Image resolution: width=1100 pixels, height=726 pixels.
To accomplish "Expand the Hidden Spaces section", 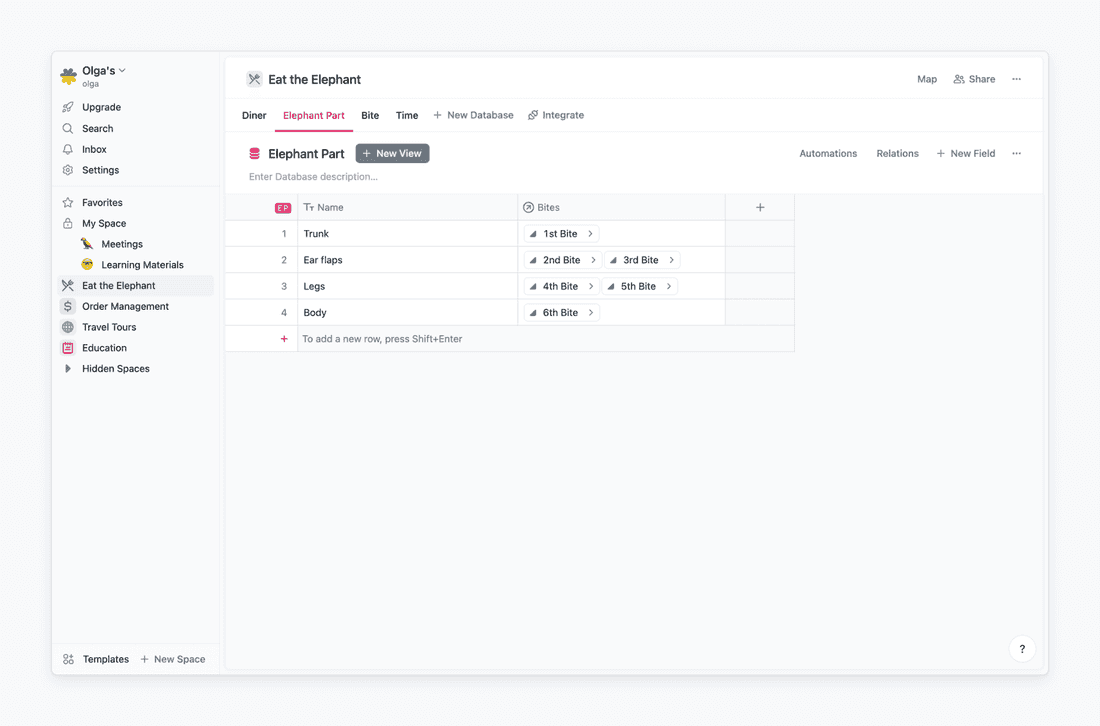I will pyautogui.click(x=68, y=369).
